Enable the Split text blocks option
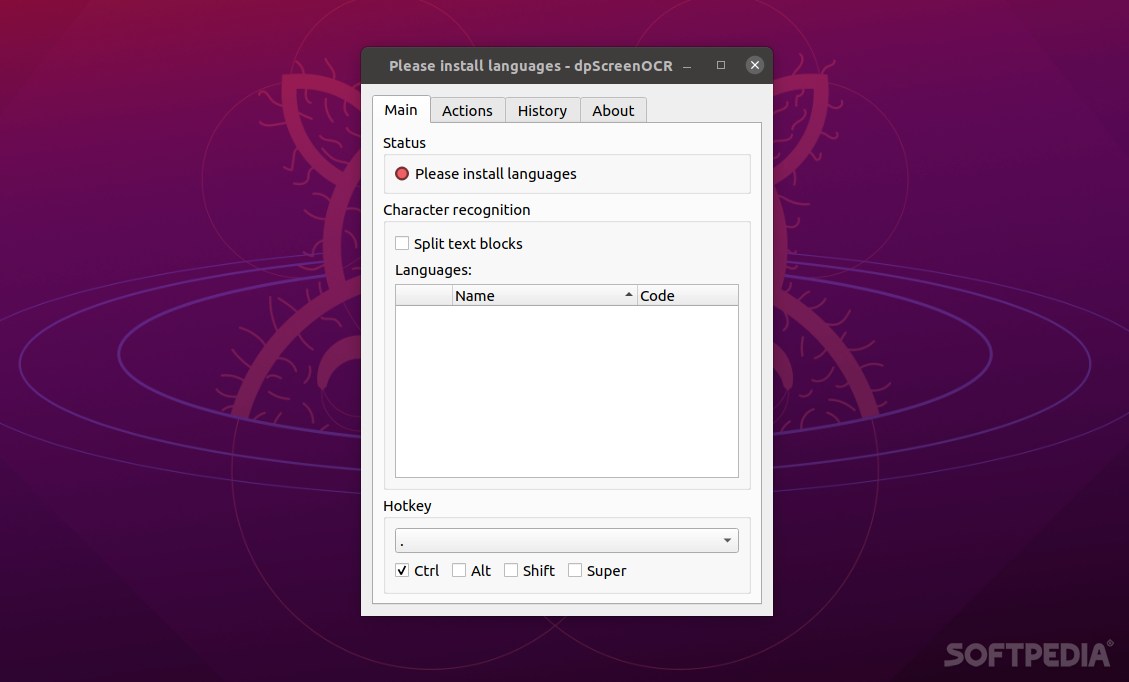 [402, 243]
